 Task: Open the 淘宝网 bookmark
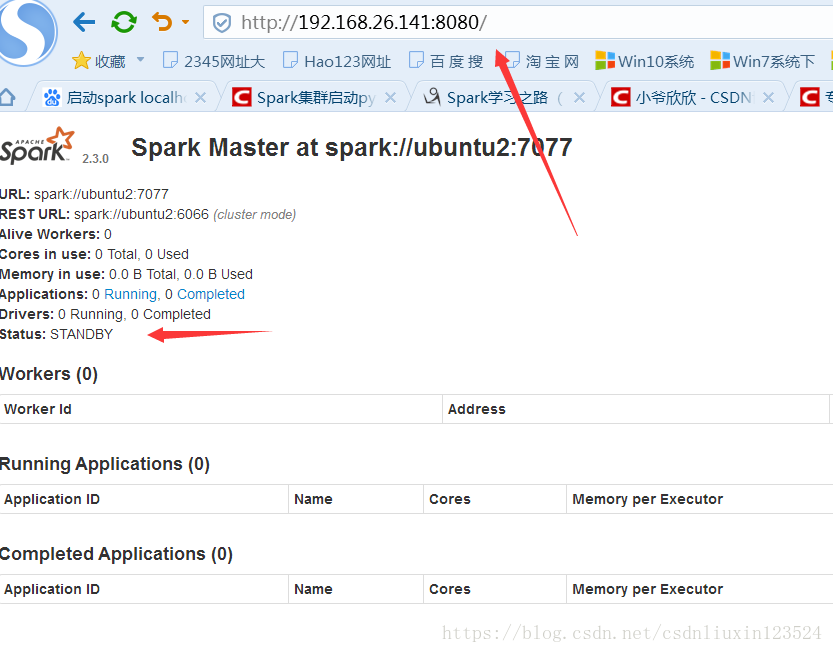541,61
